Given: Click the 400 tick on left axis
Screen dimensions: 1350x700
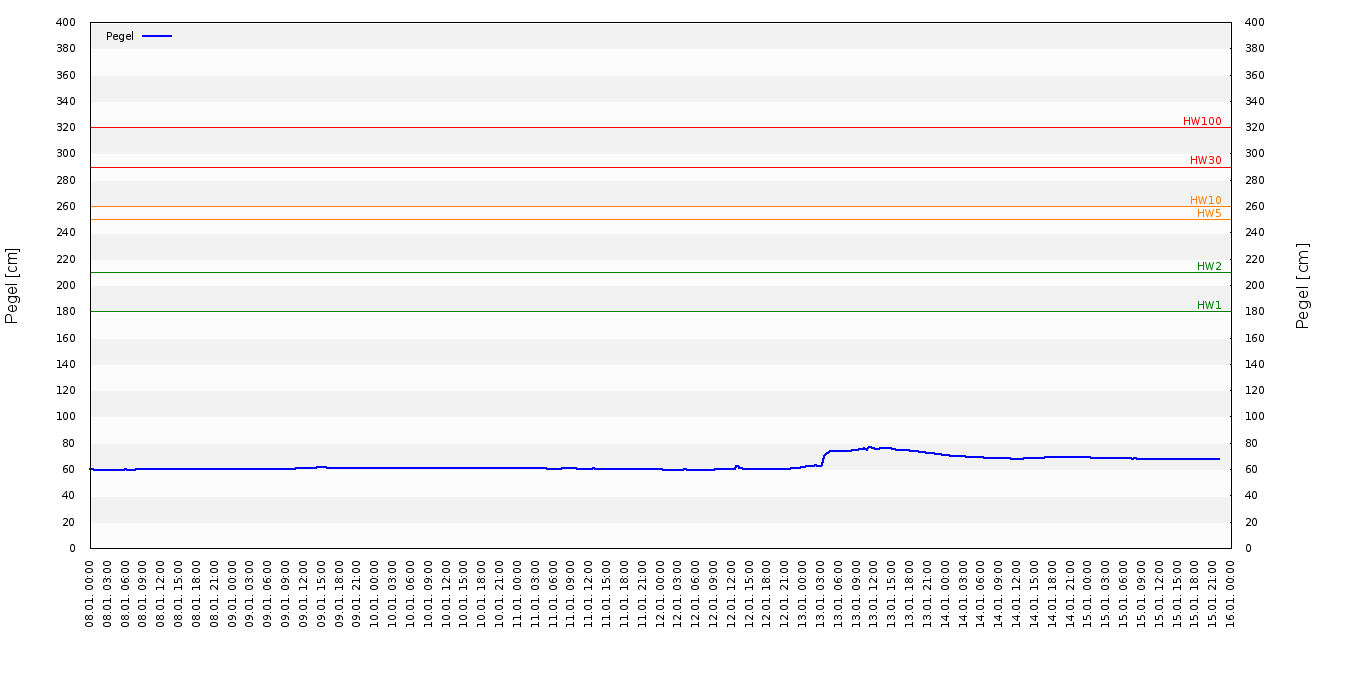Looking at the screenshot, I should click(65, 22).
